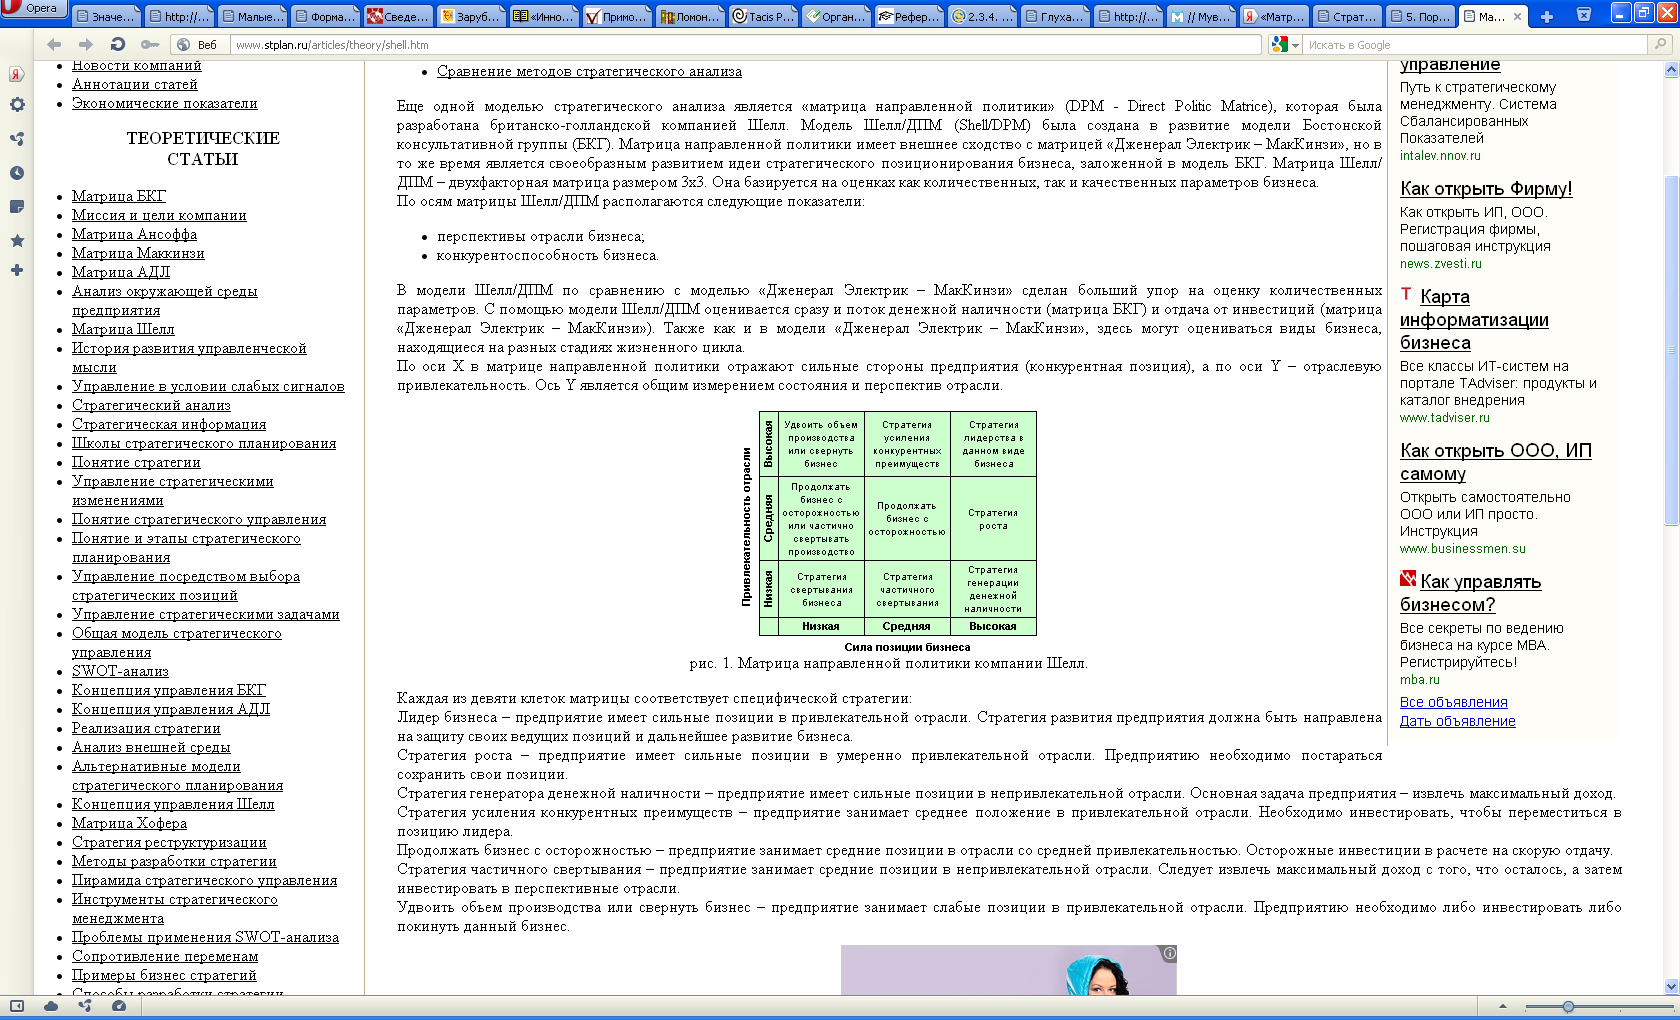
Task: Click the scrollbar down arrow
Action: point(1671,986)
